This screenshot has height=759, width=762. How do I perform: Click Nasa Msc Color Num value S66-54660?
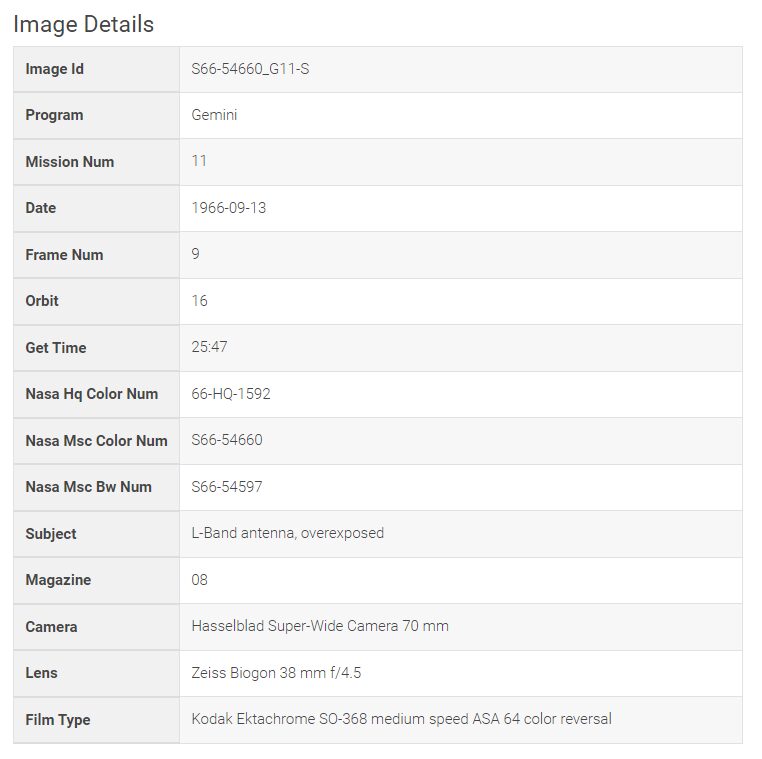[227, 440]
